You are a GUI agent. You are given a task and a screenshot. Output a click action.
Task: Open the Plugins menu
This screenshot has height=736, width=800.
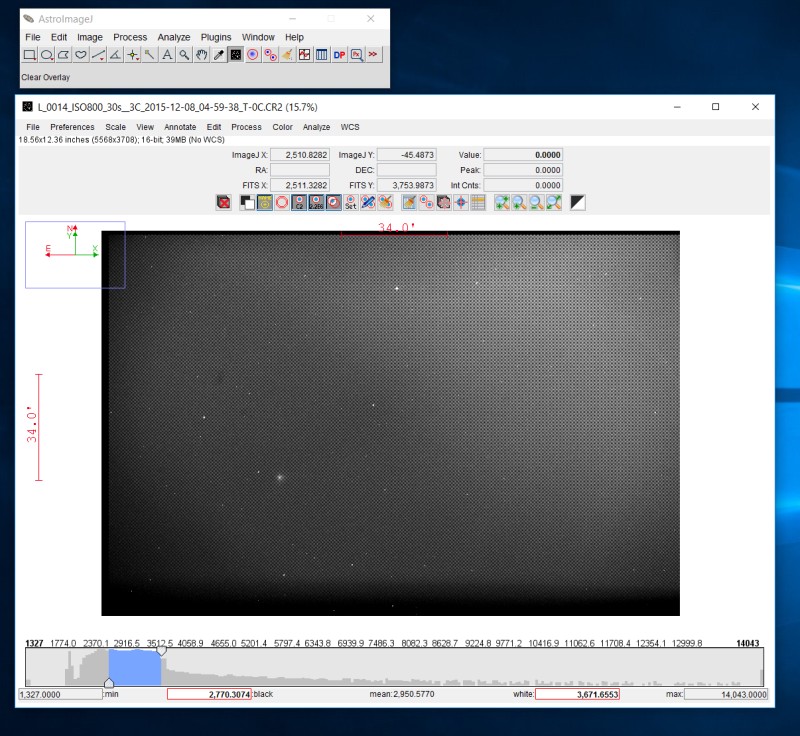216,37
